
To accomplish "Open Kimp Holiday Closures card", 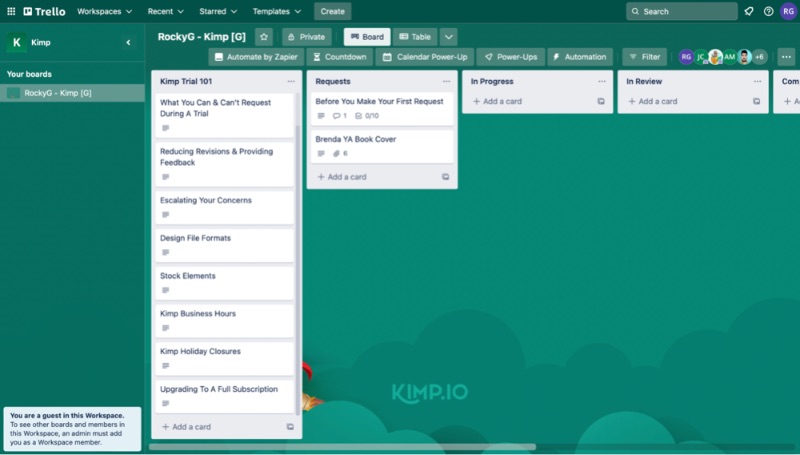I will click(224, 359).
